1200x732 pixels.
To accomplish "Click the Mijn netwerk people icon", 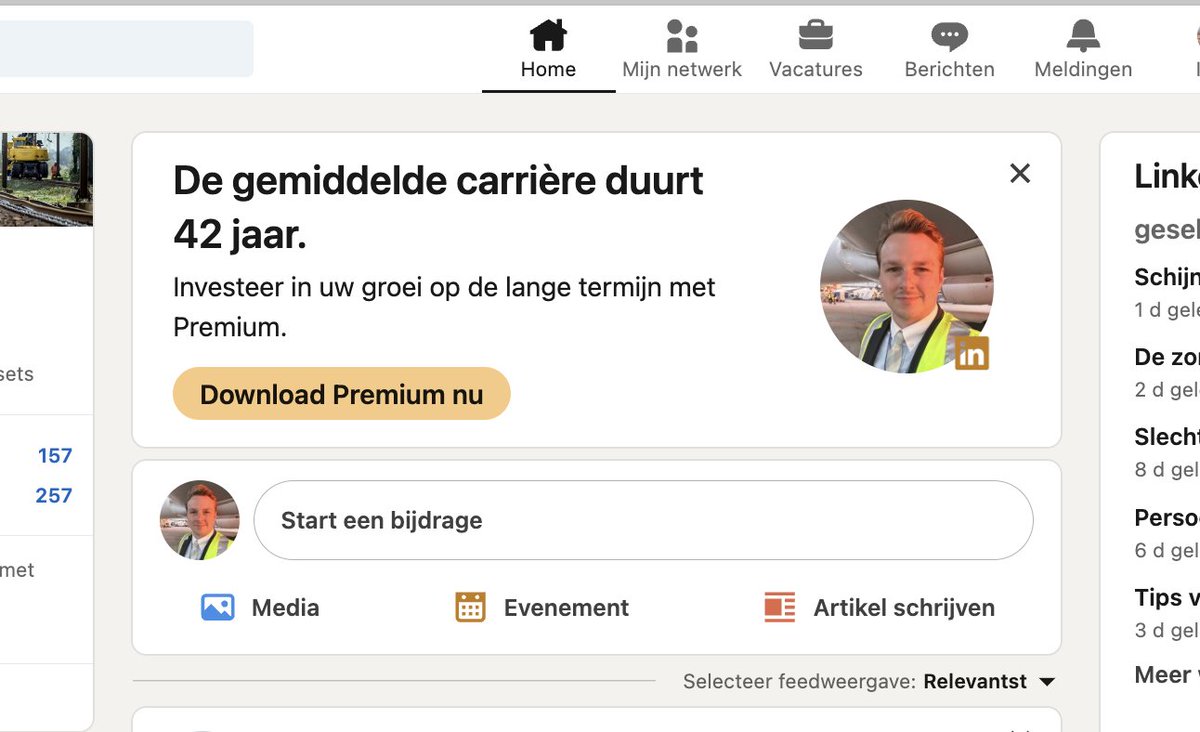I will point(682,35).
